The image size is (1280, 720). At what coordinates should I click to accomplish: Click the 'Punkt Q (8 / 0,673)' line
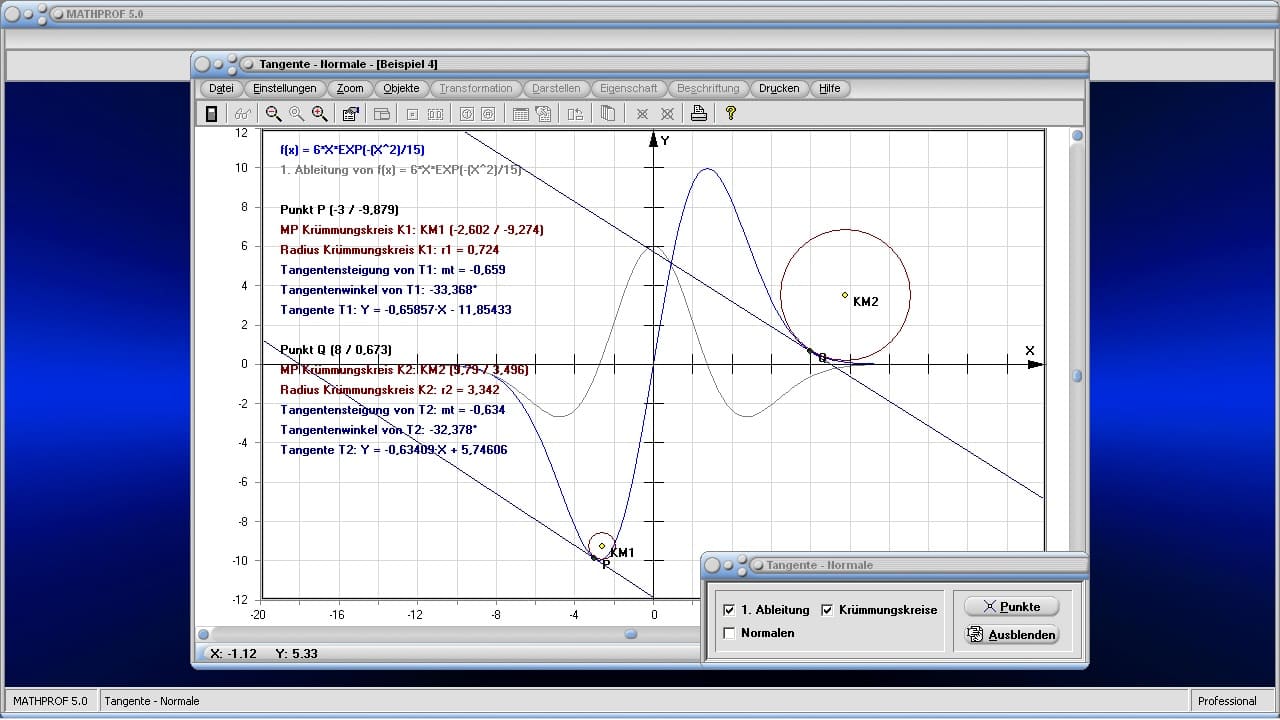(336, 350)
